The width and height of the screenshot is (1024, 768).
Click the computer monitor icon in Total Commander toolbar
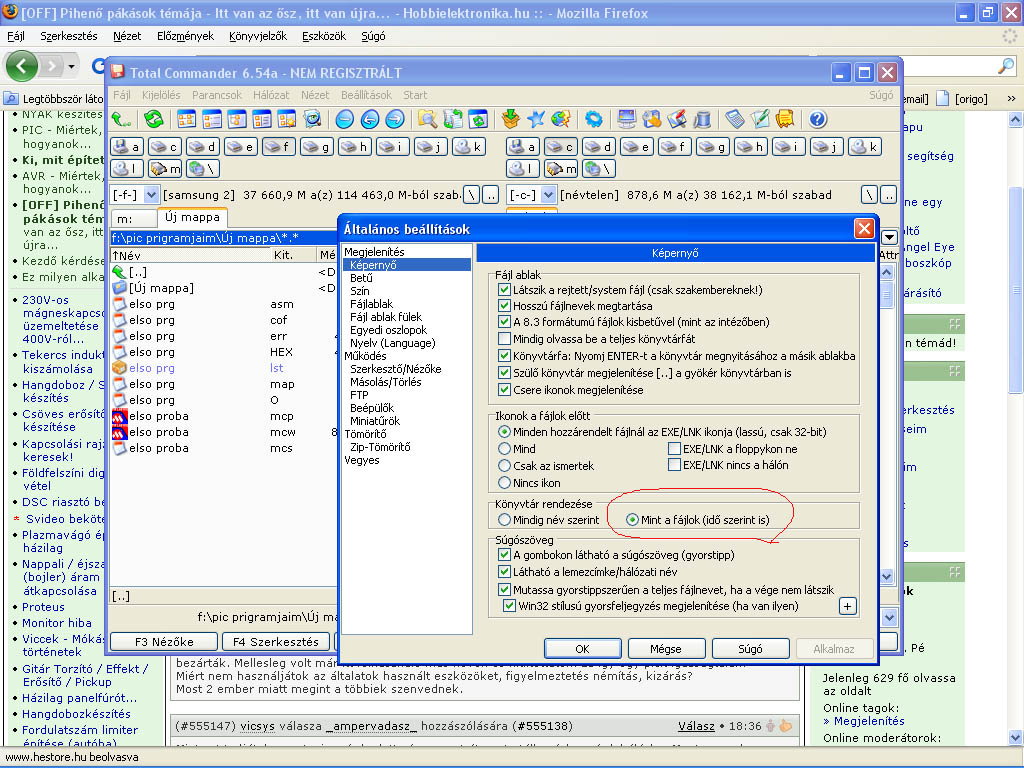[x=627, y=119]
